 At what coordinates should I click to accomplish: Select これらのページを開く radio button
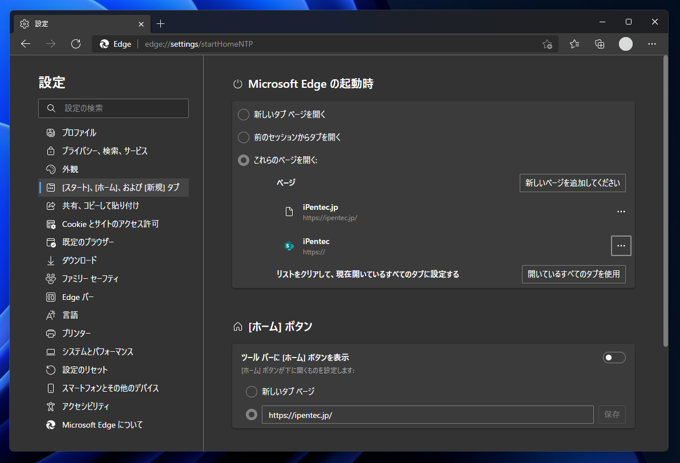244,160
